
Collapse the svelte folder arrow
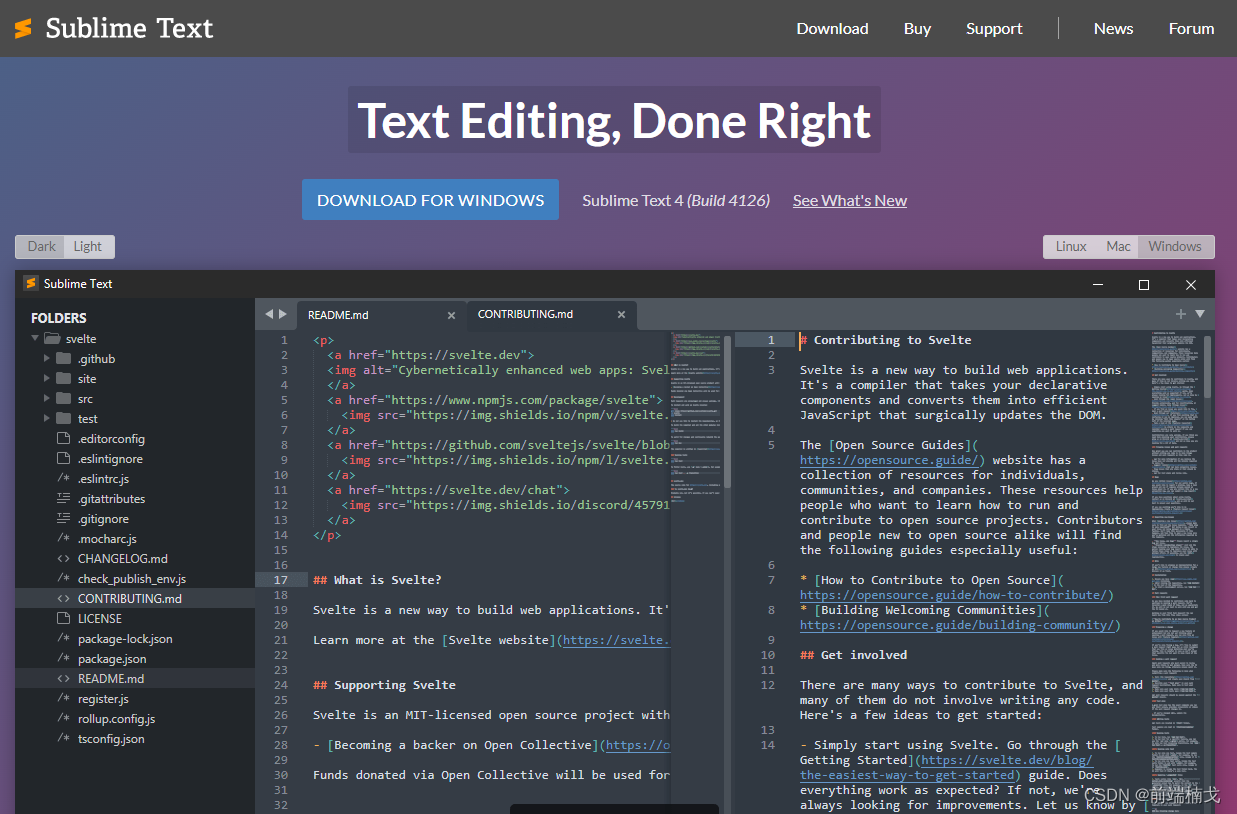pos(35,339)
